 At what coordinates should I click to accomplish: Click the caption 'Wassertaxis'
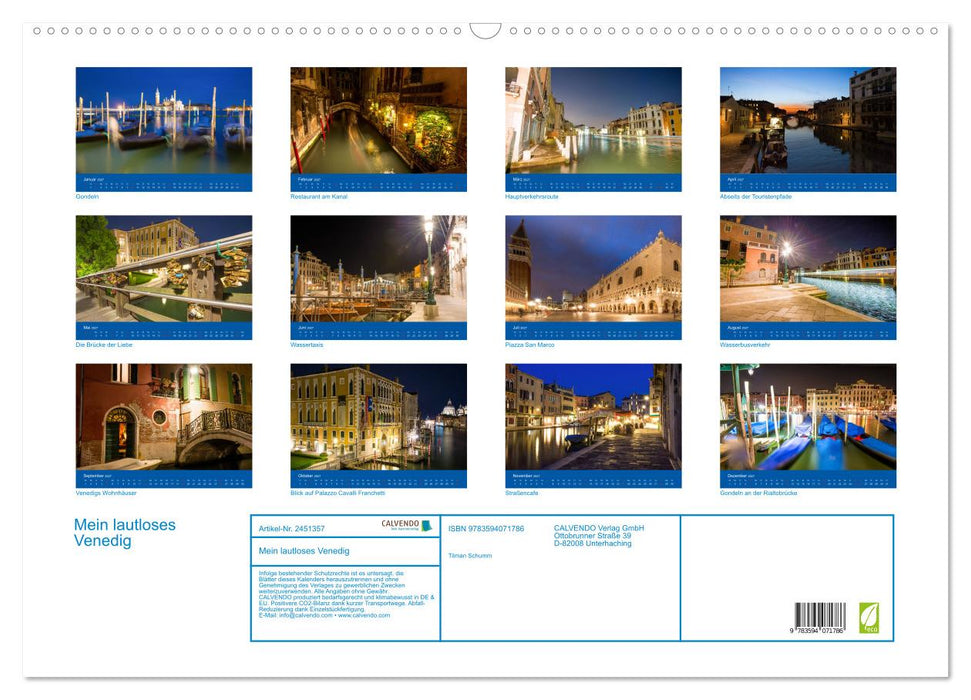tap(307, 344)
